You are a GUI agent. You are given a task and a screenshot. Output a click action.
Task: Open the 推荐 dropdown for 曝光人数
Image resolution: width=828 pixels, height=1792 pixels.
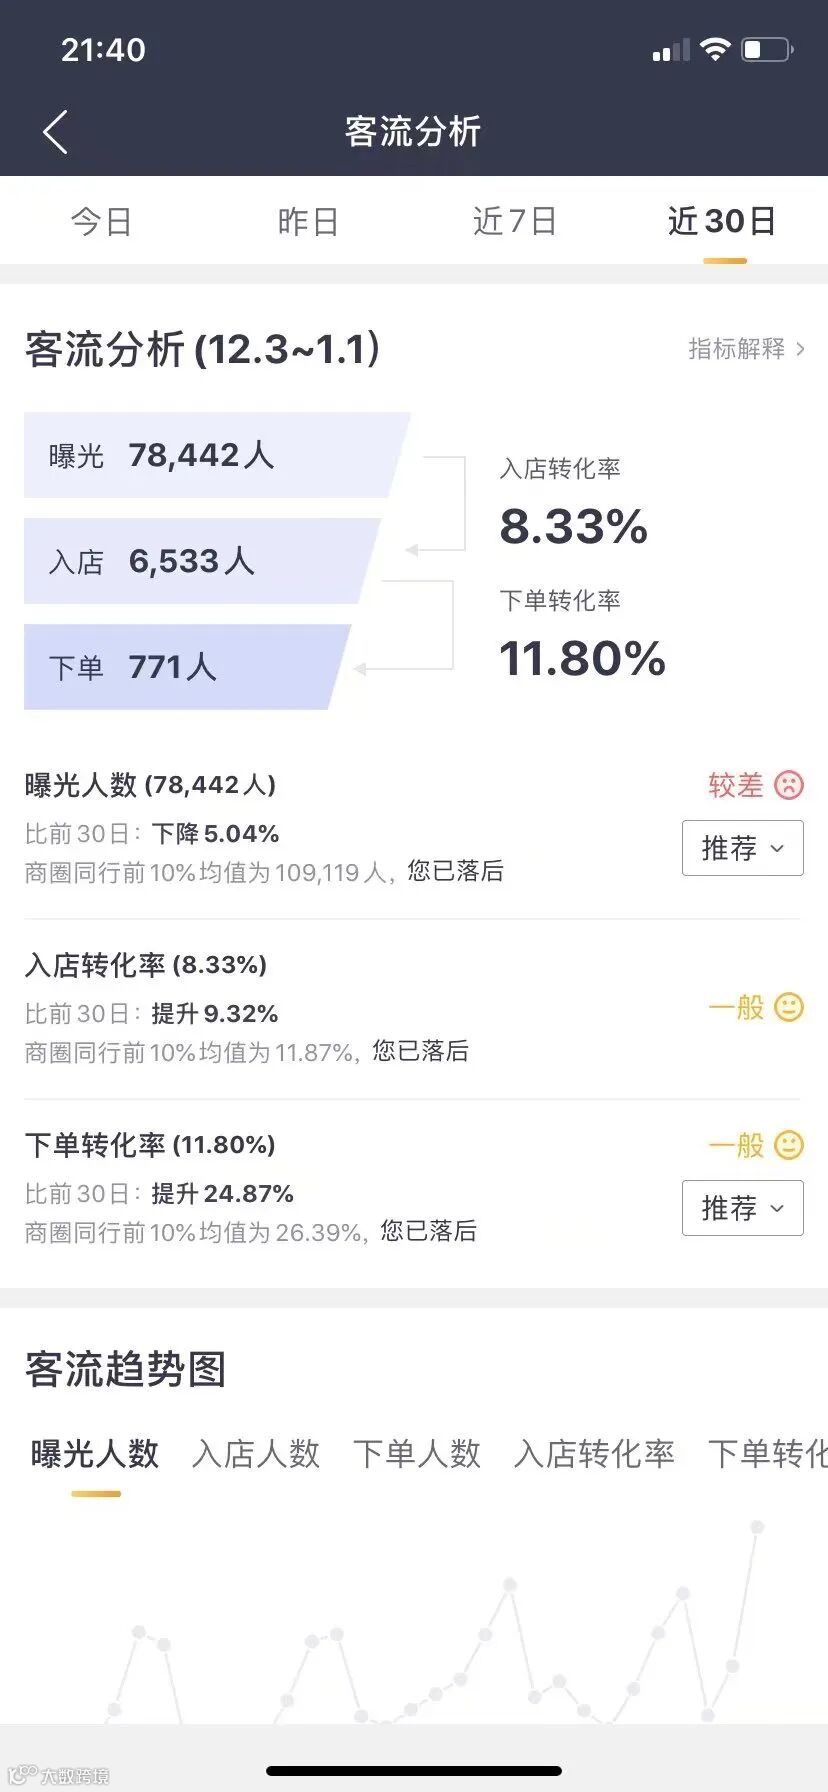[x=743, y=848]
